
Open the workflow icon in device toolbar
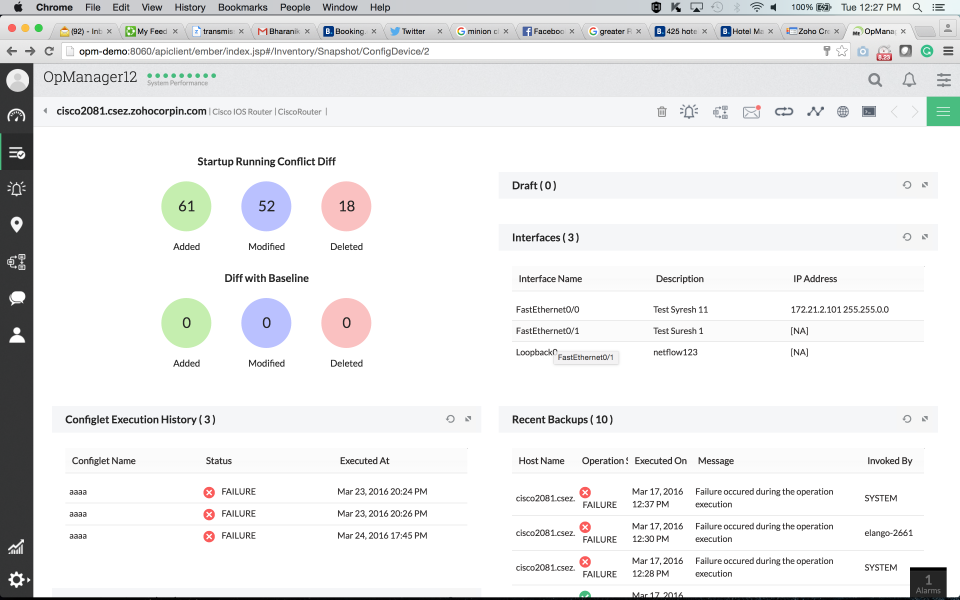tap(720, 111)
